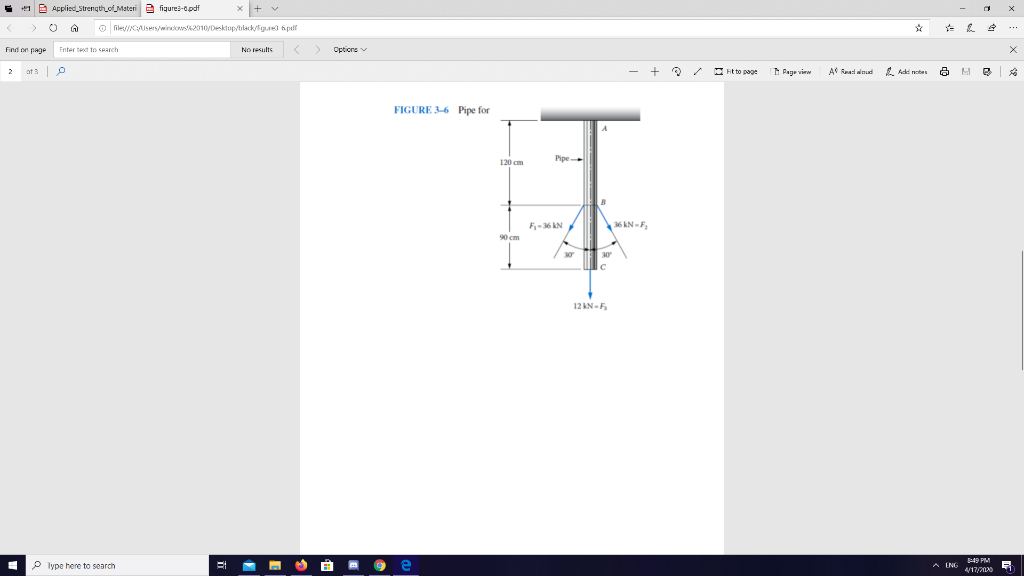
Task: Open the clock and date flyout
Action: (978, 566)
